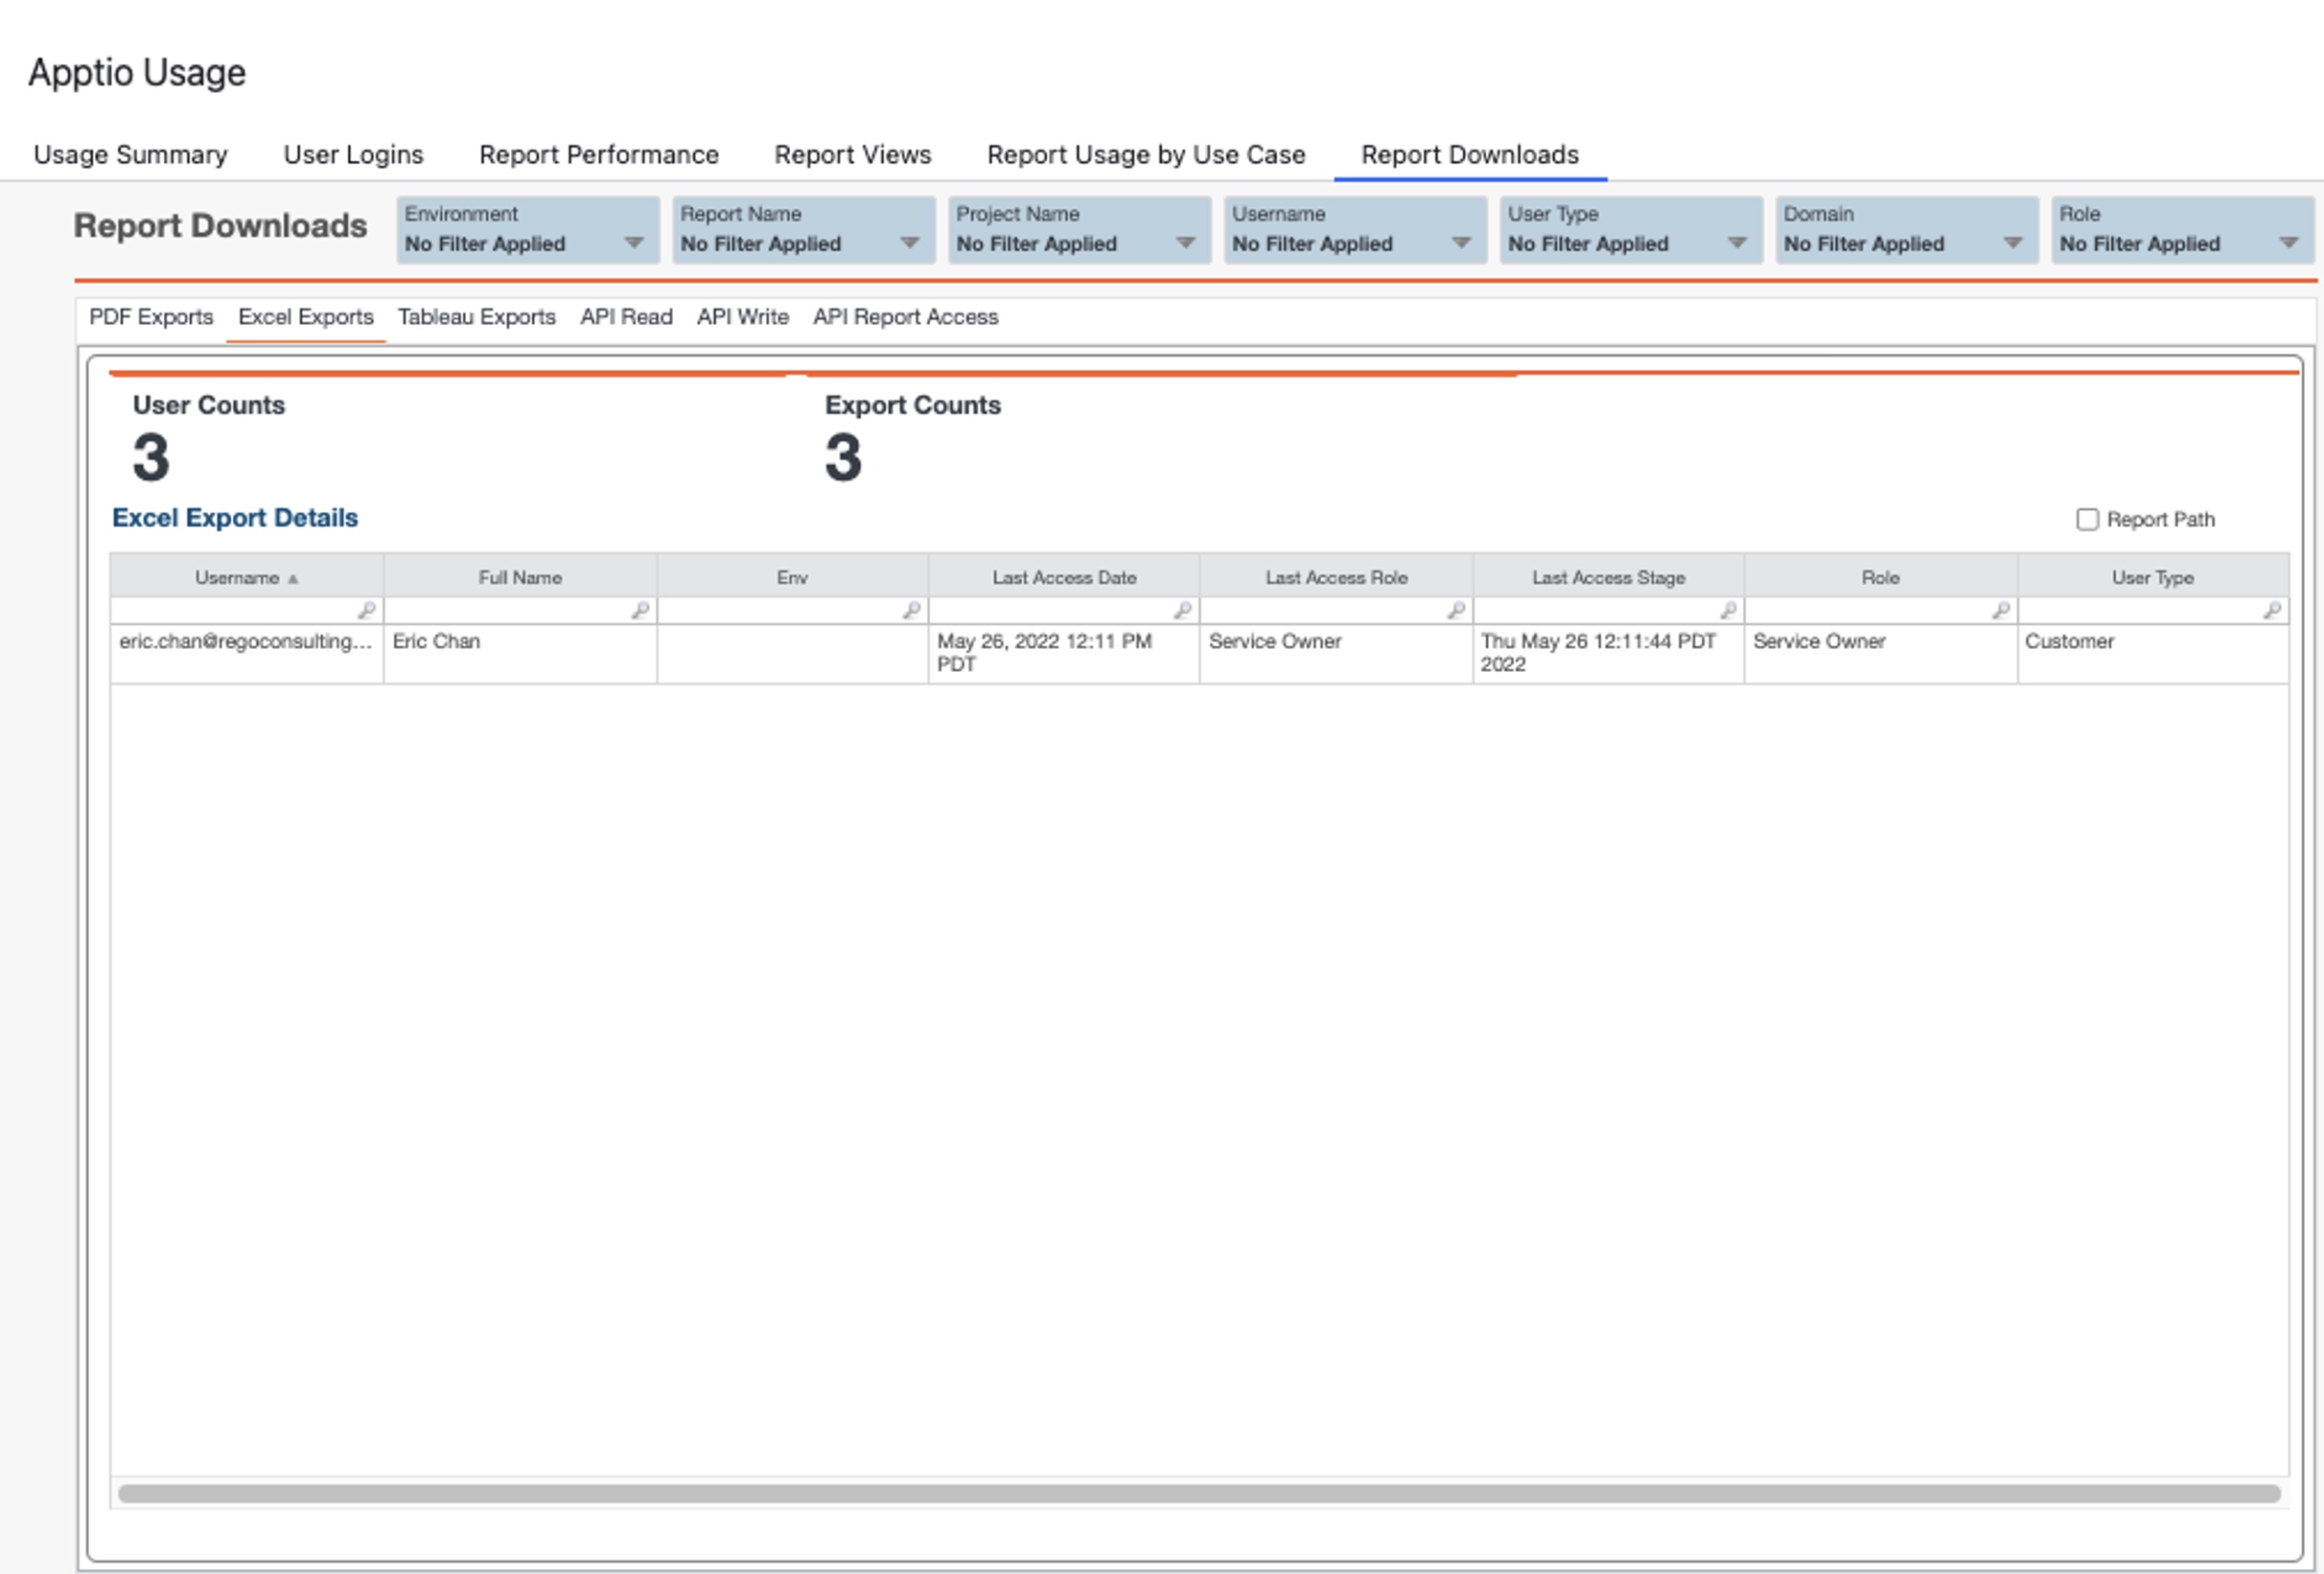
Task: Click the horizontal scrollbar under the table
Action: point(1199,1493)
